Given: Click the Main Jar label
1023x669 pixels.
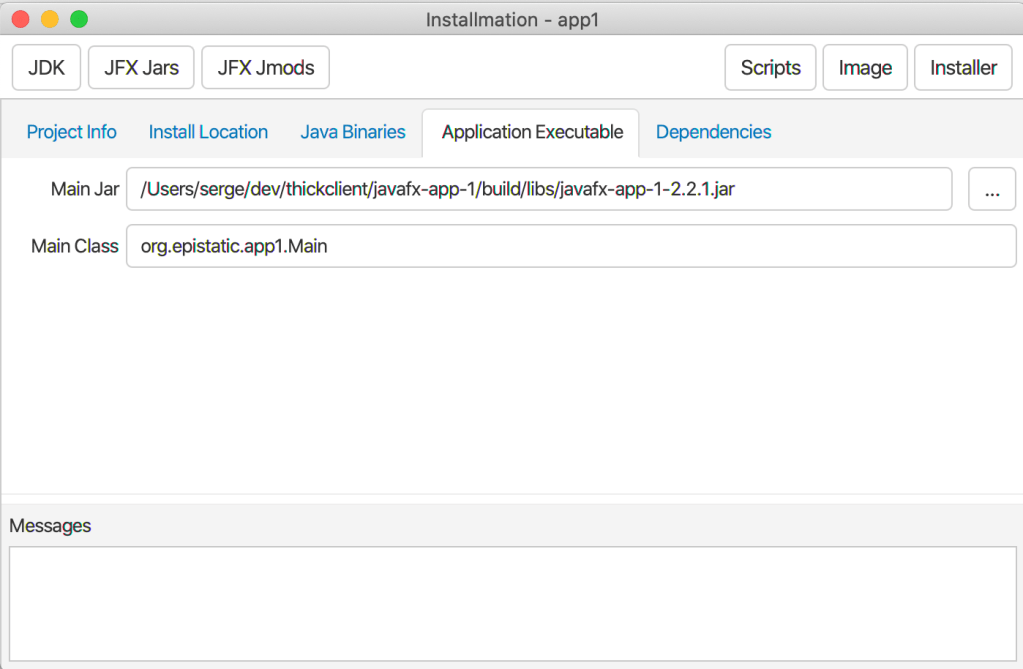Looking at the screenshot, I should click(85, 189).
